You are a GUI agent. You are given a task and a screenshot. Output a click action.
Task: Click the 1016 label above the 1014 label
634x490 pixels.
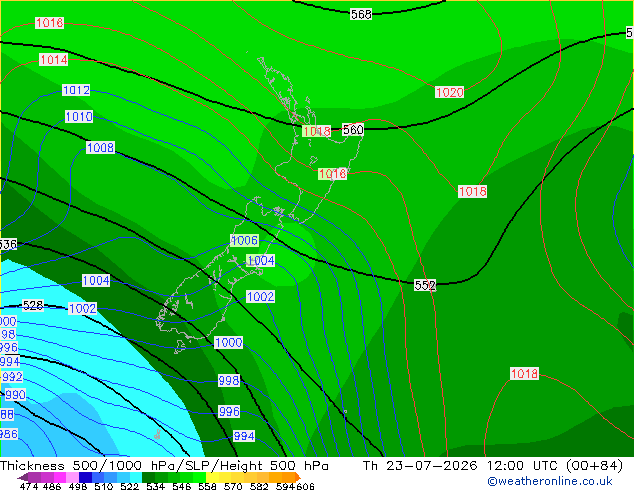pos(49,23)
